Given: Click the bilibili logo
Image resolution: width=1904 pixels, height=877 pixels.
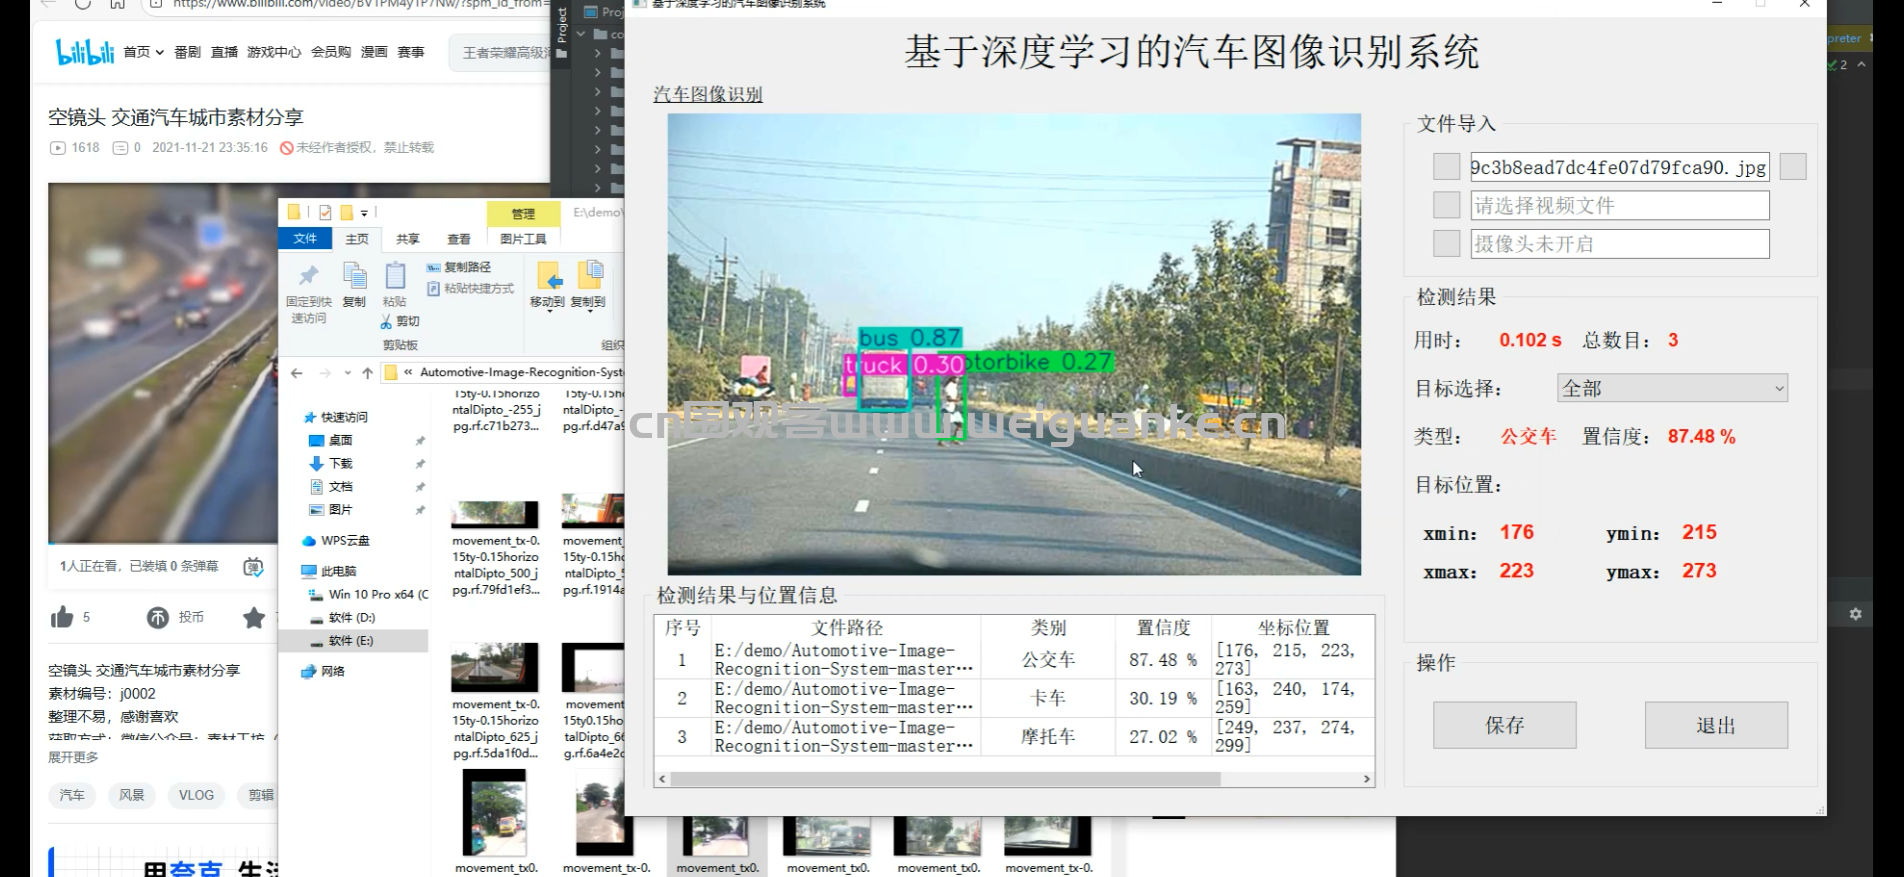Looking at the screenshot, I should (x=84, y=52).
